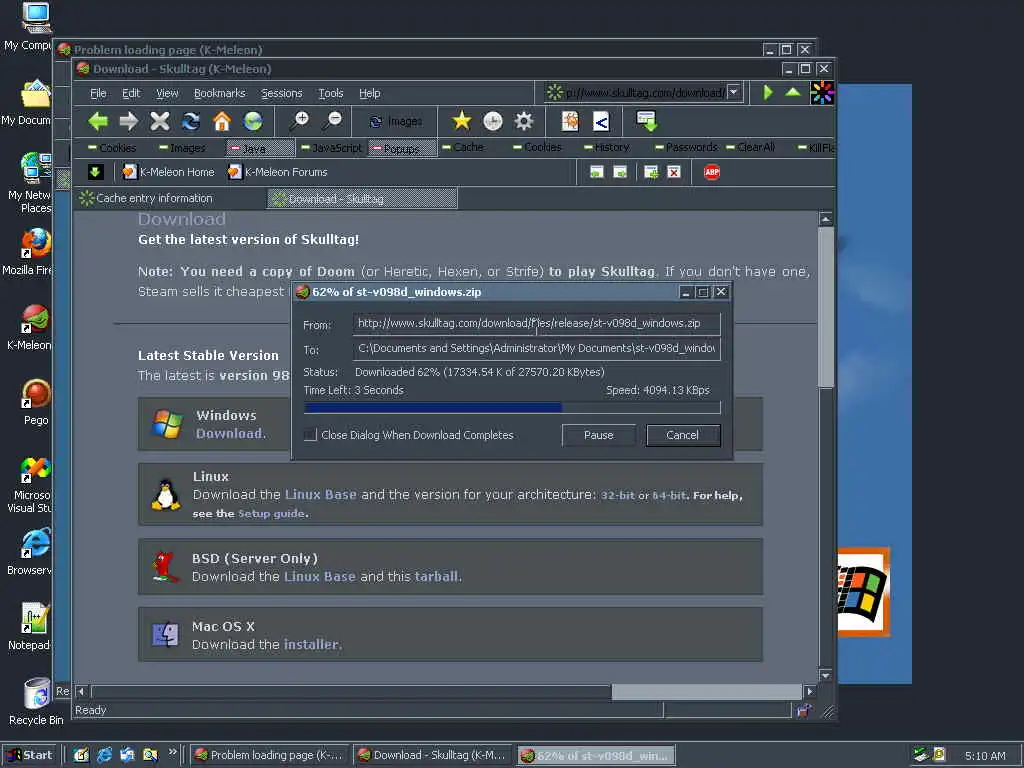Toggle Cookies privacy setting at far left

point(112,148)
